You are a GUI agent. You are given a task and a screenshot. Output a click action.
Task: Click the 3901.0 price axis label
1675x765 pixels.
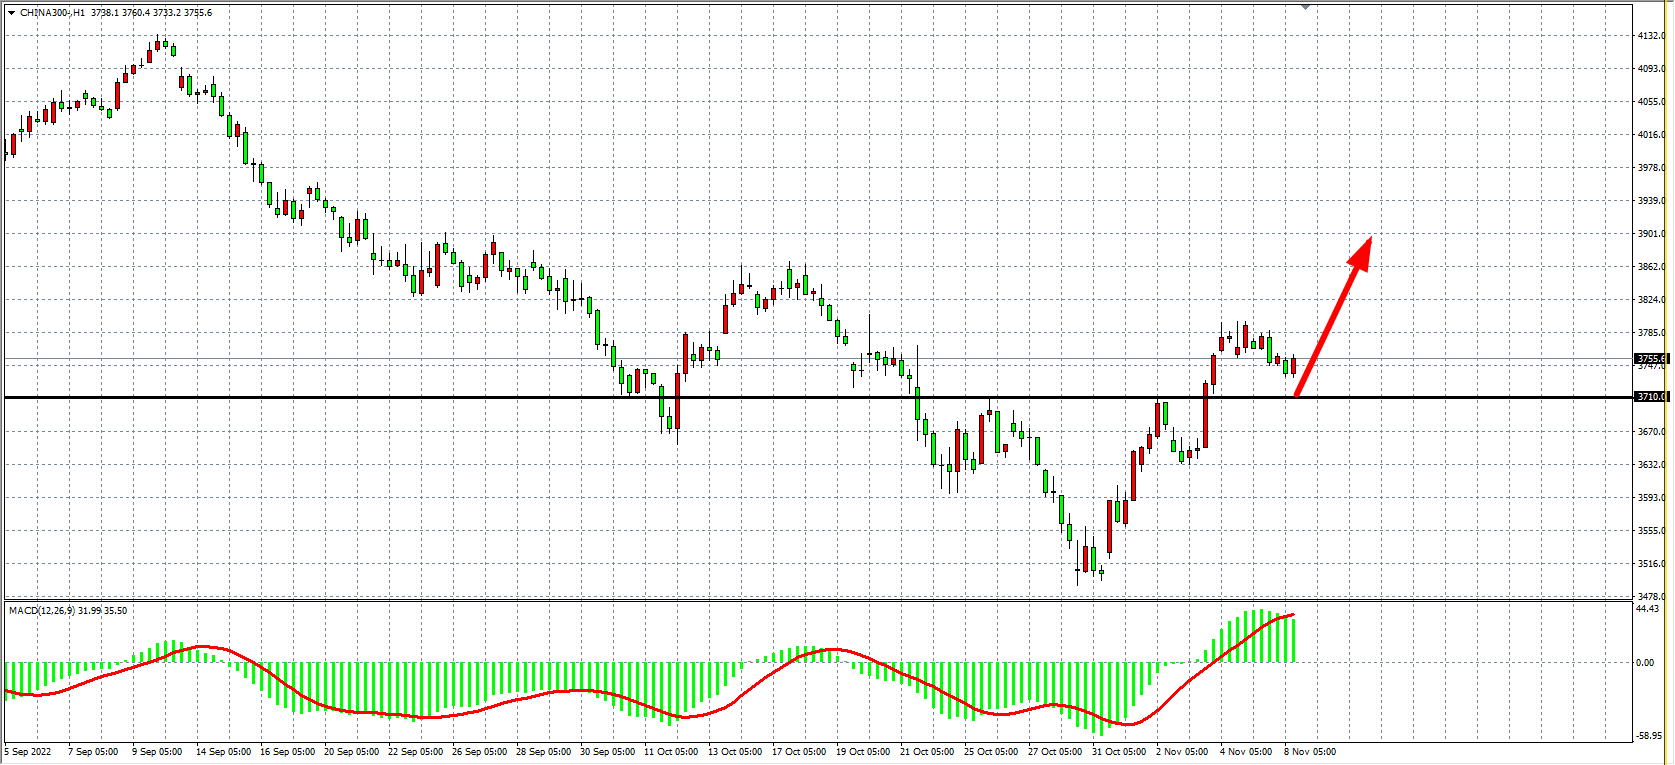pos(1650,234)
